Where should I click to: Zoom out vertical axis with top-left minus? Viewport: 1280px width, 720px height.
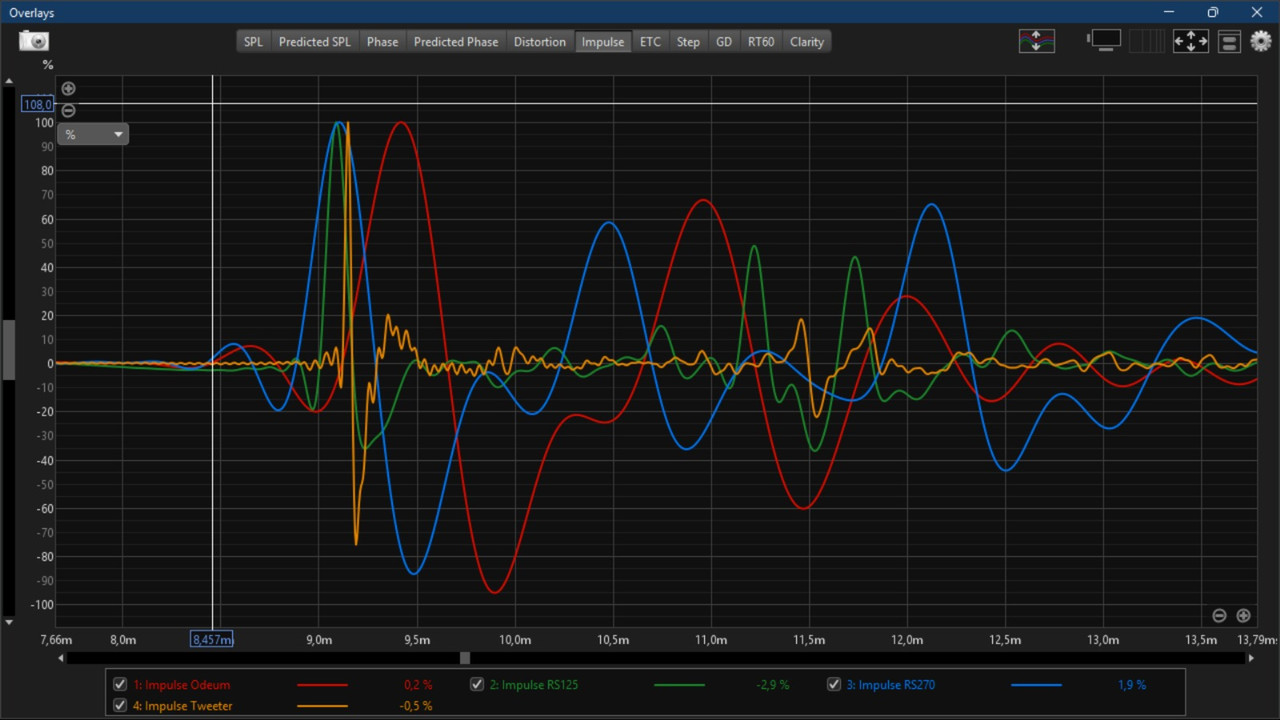click(x=68, y=110)
